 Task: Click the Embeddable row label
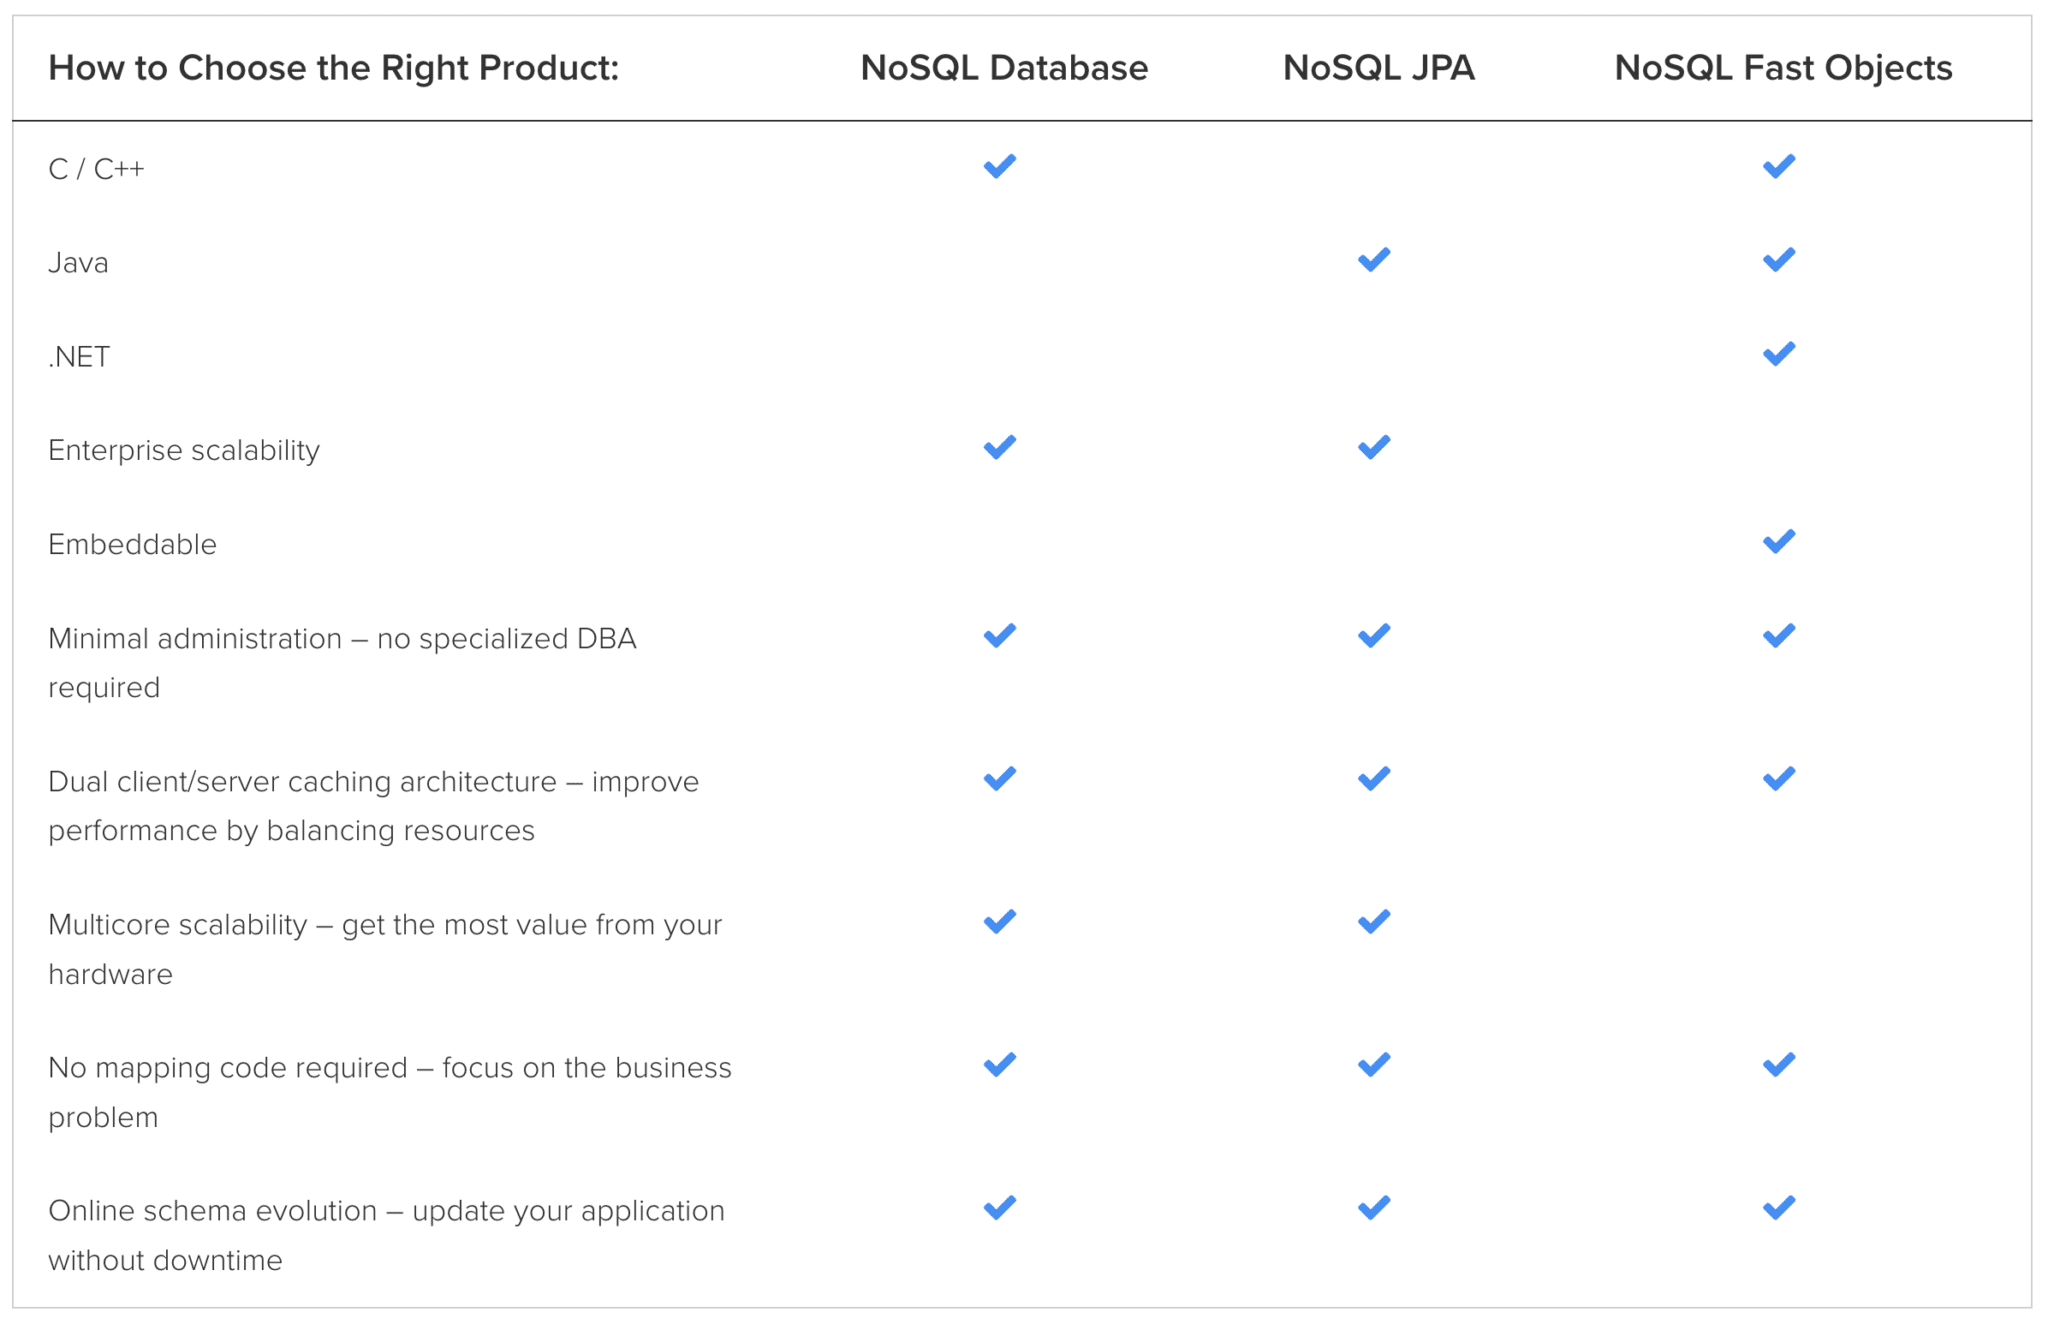click(x=132, y=544)
